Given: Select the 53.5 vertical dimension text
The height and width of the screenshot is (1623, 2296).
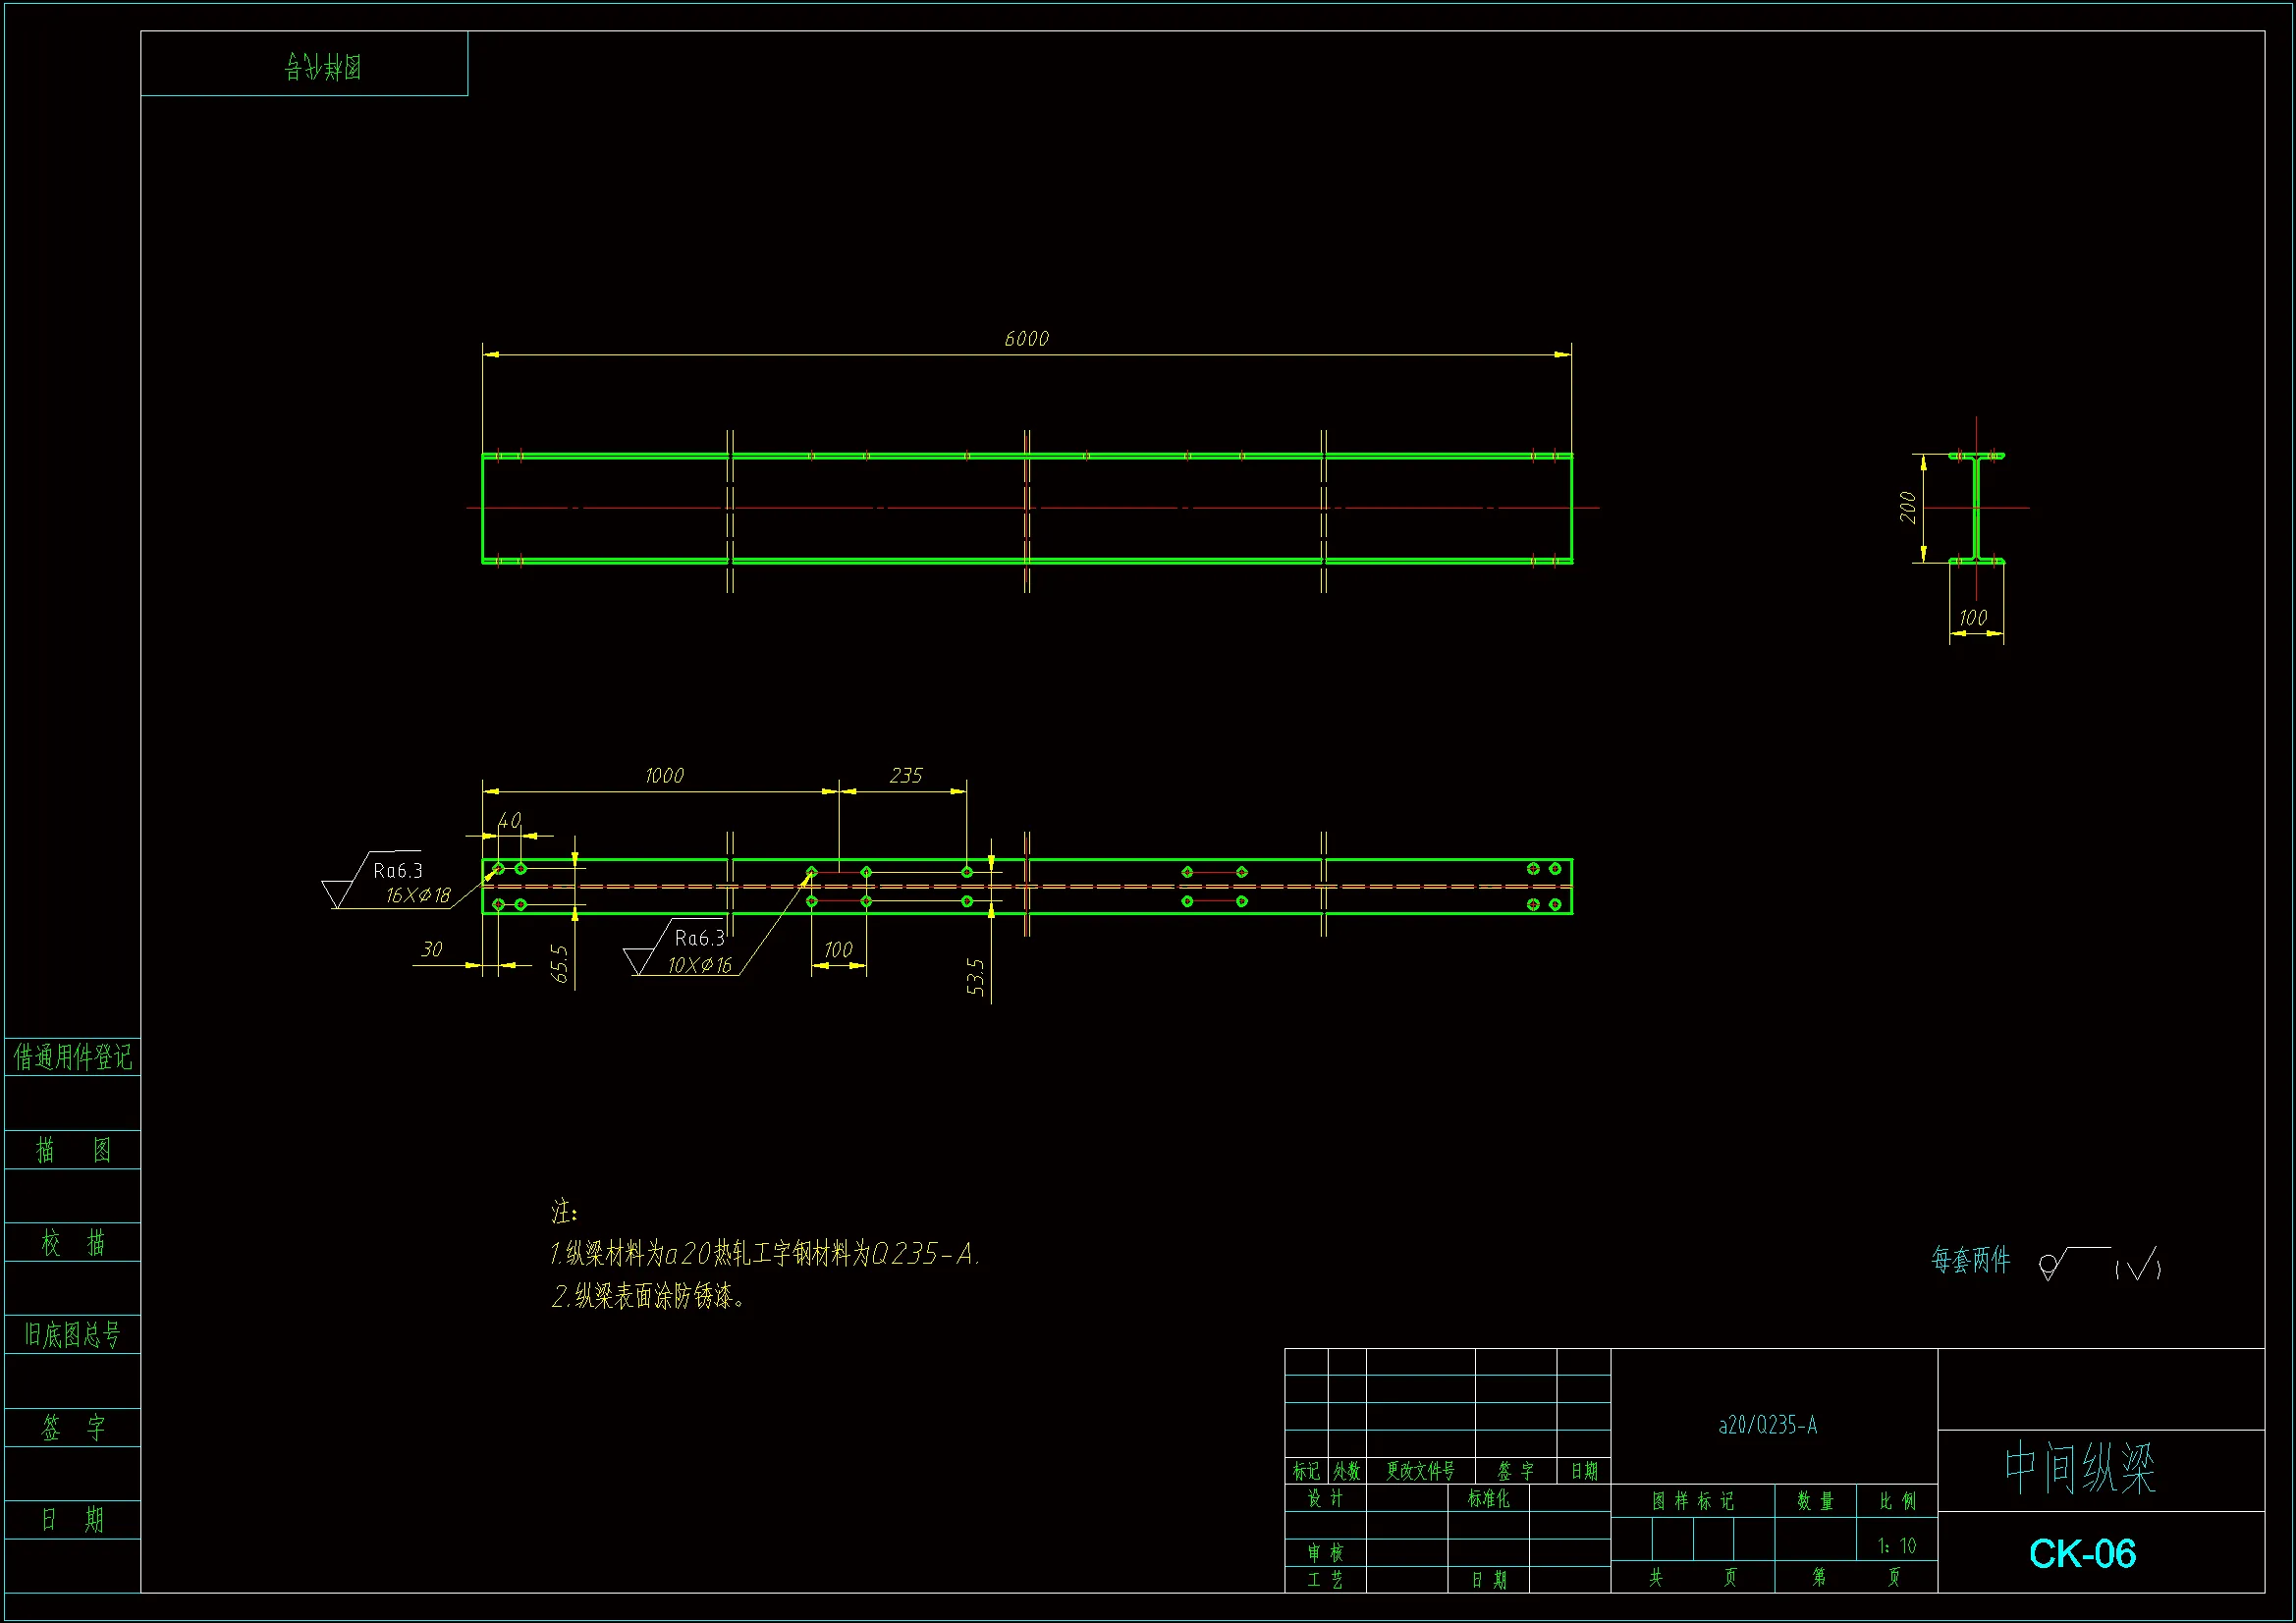Looking at the screenshot, I should pyautogui.click(x=976, y=977).
